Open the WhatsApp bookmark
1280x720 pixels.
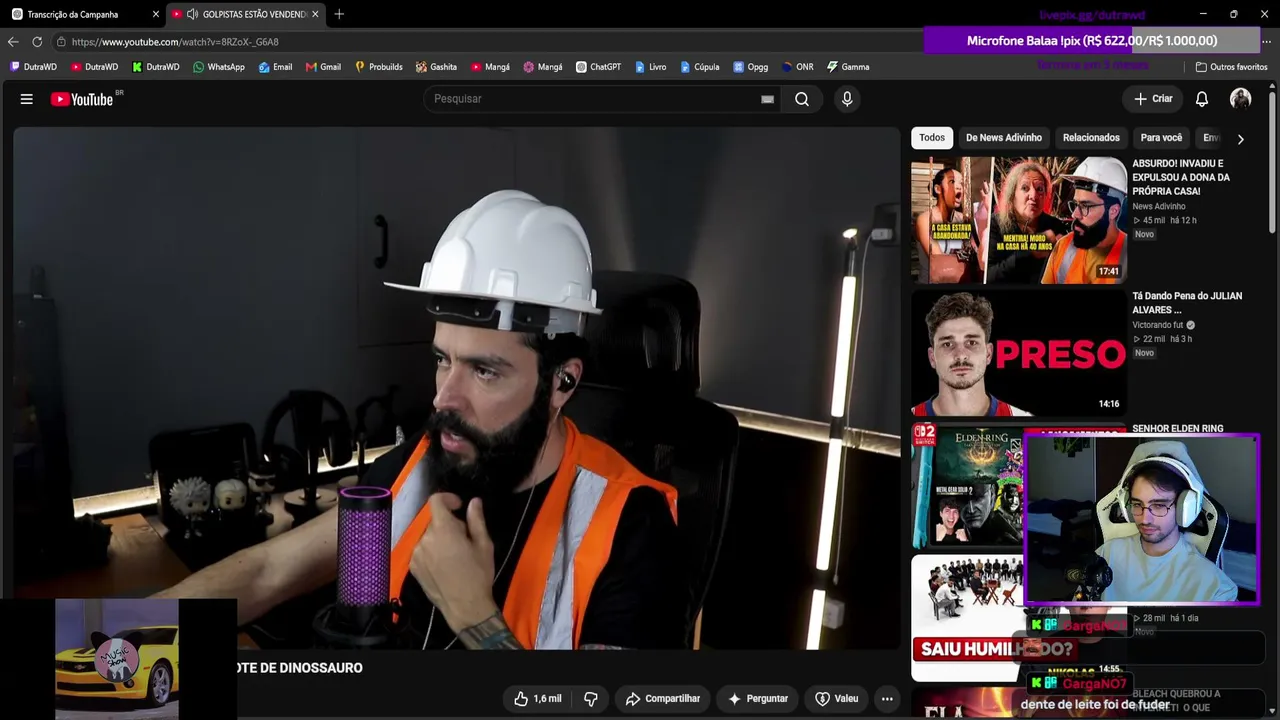[218, 67]
